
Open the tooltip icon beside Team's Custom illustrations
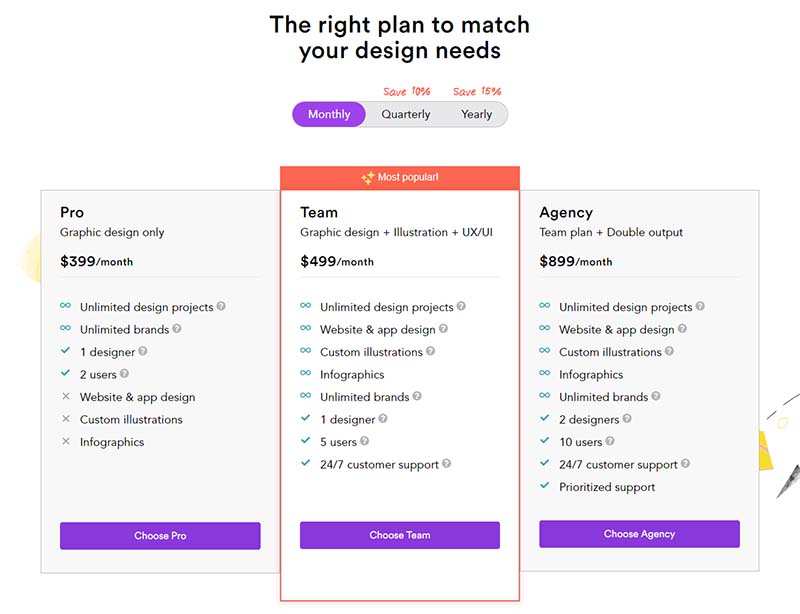pyautogui.click(x=430, y=351)
